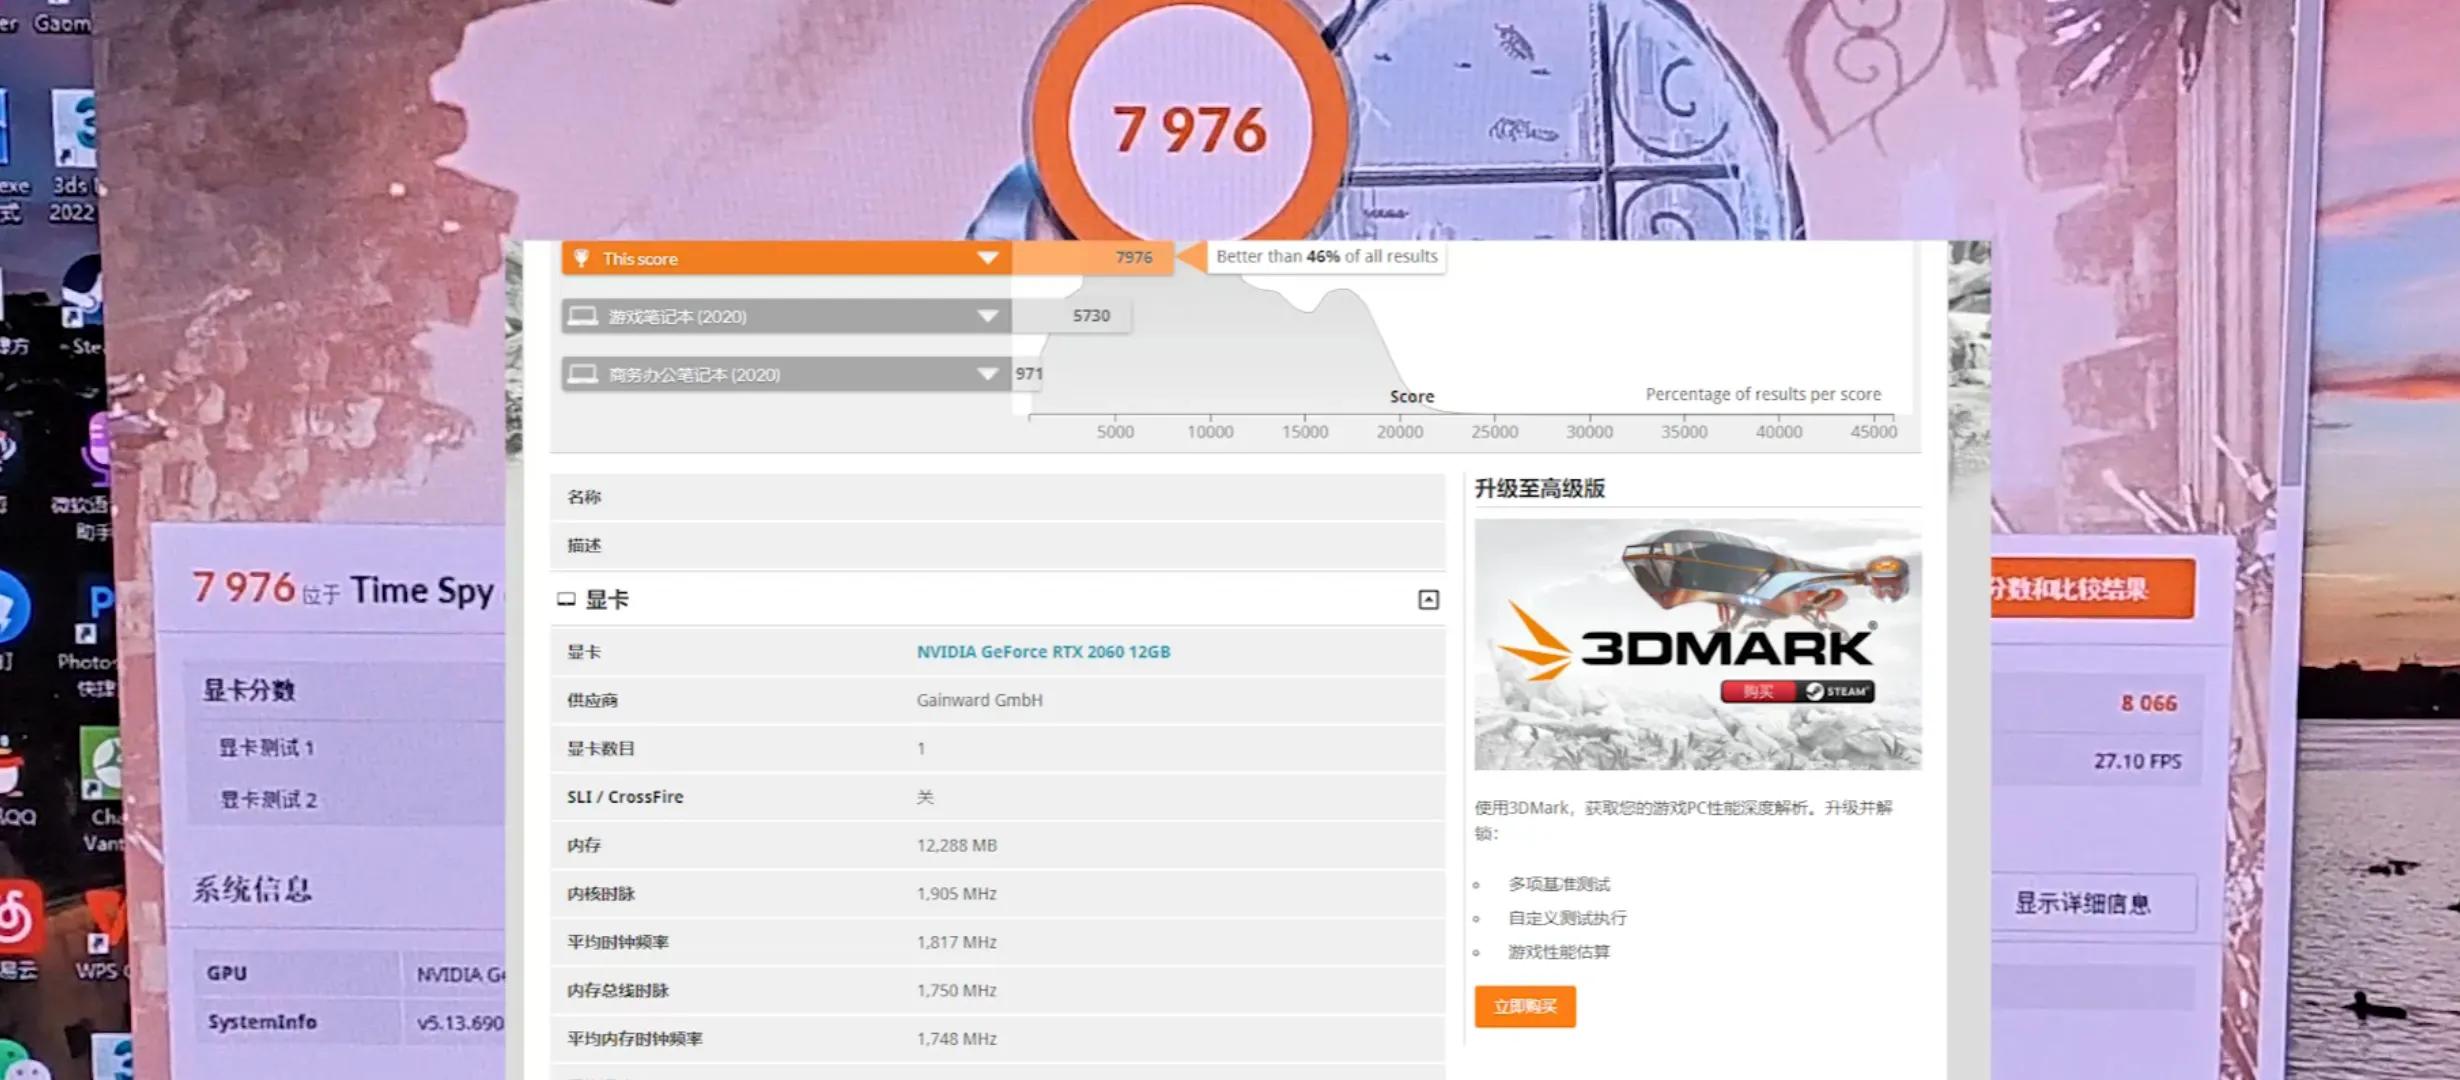
Task: Click the 立即购买 purchase button
Action: pyautogui.click(x=1524, y=1007)
